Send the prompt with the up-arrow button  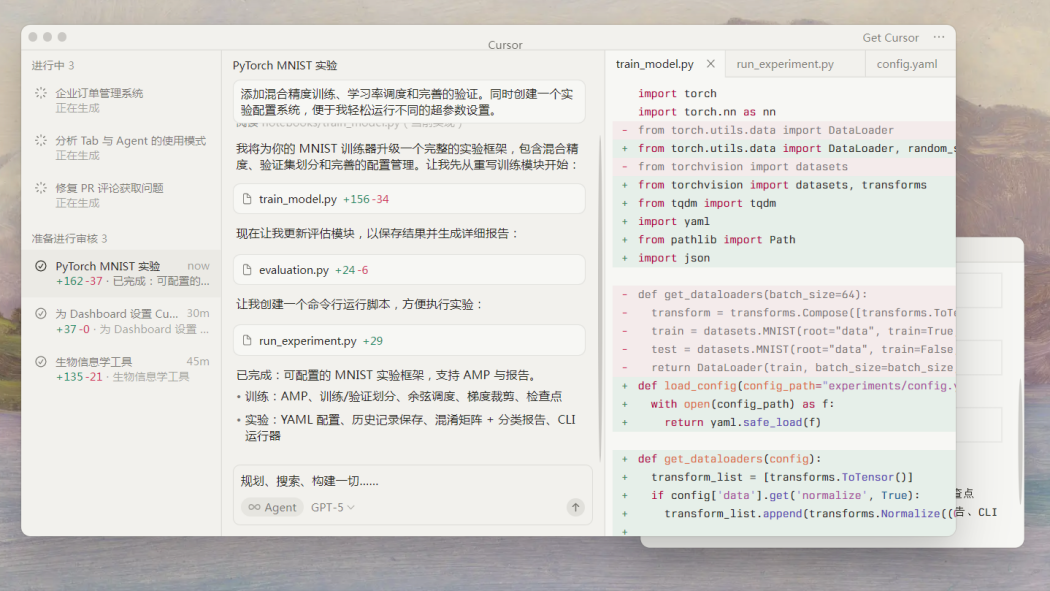[x=575, y=507]
